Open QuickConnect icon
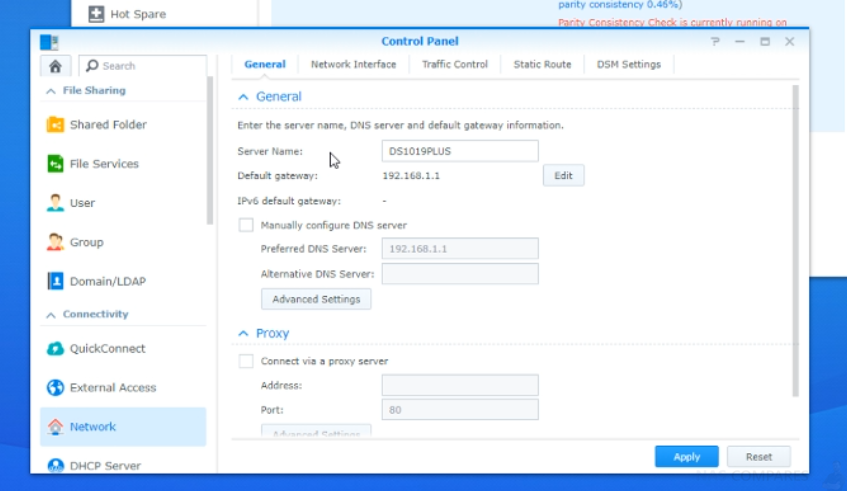This screenshot has height=491, width=847. pos(55,348)
